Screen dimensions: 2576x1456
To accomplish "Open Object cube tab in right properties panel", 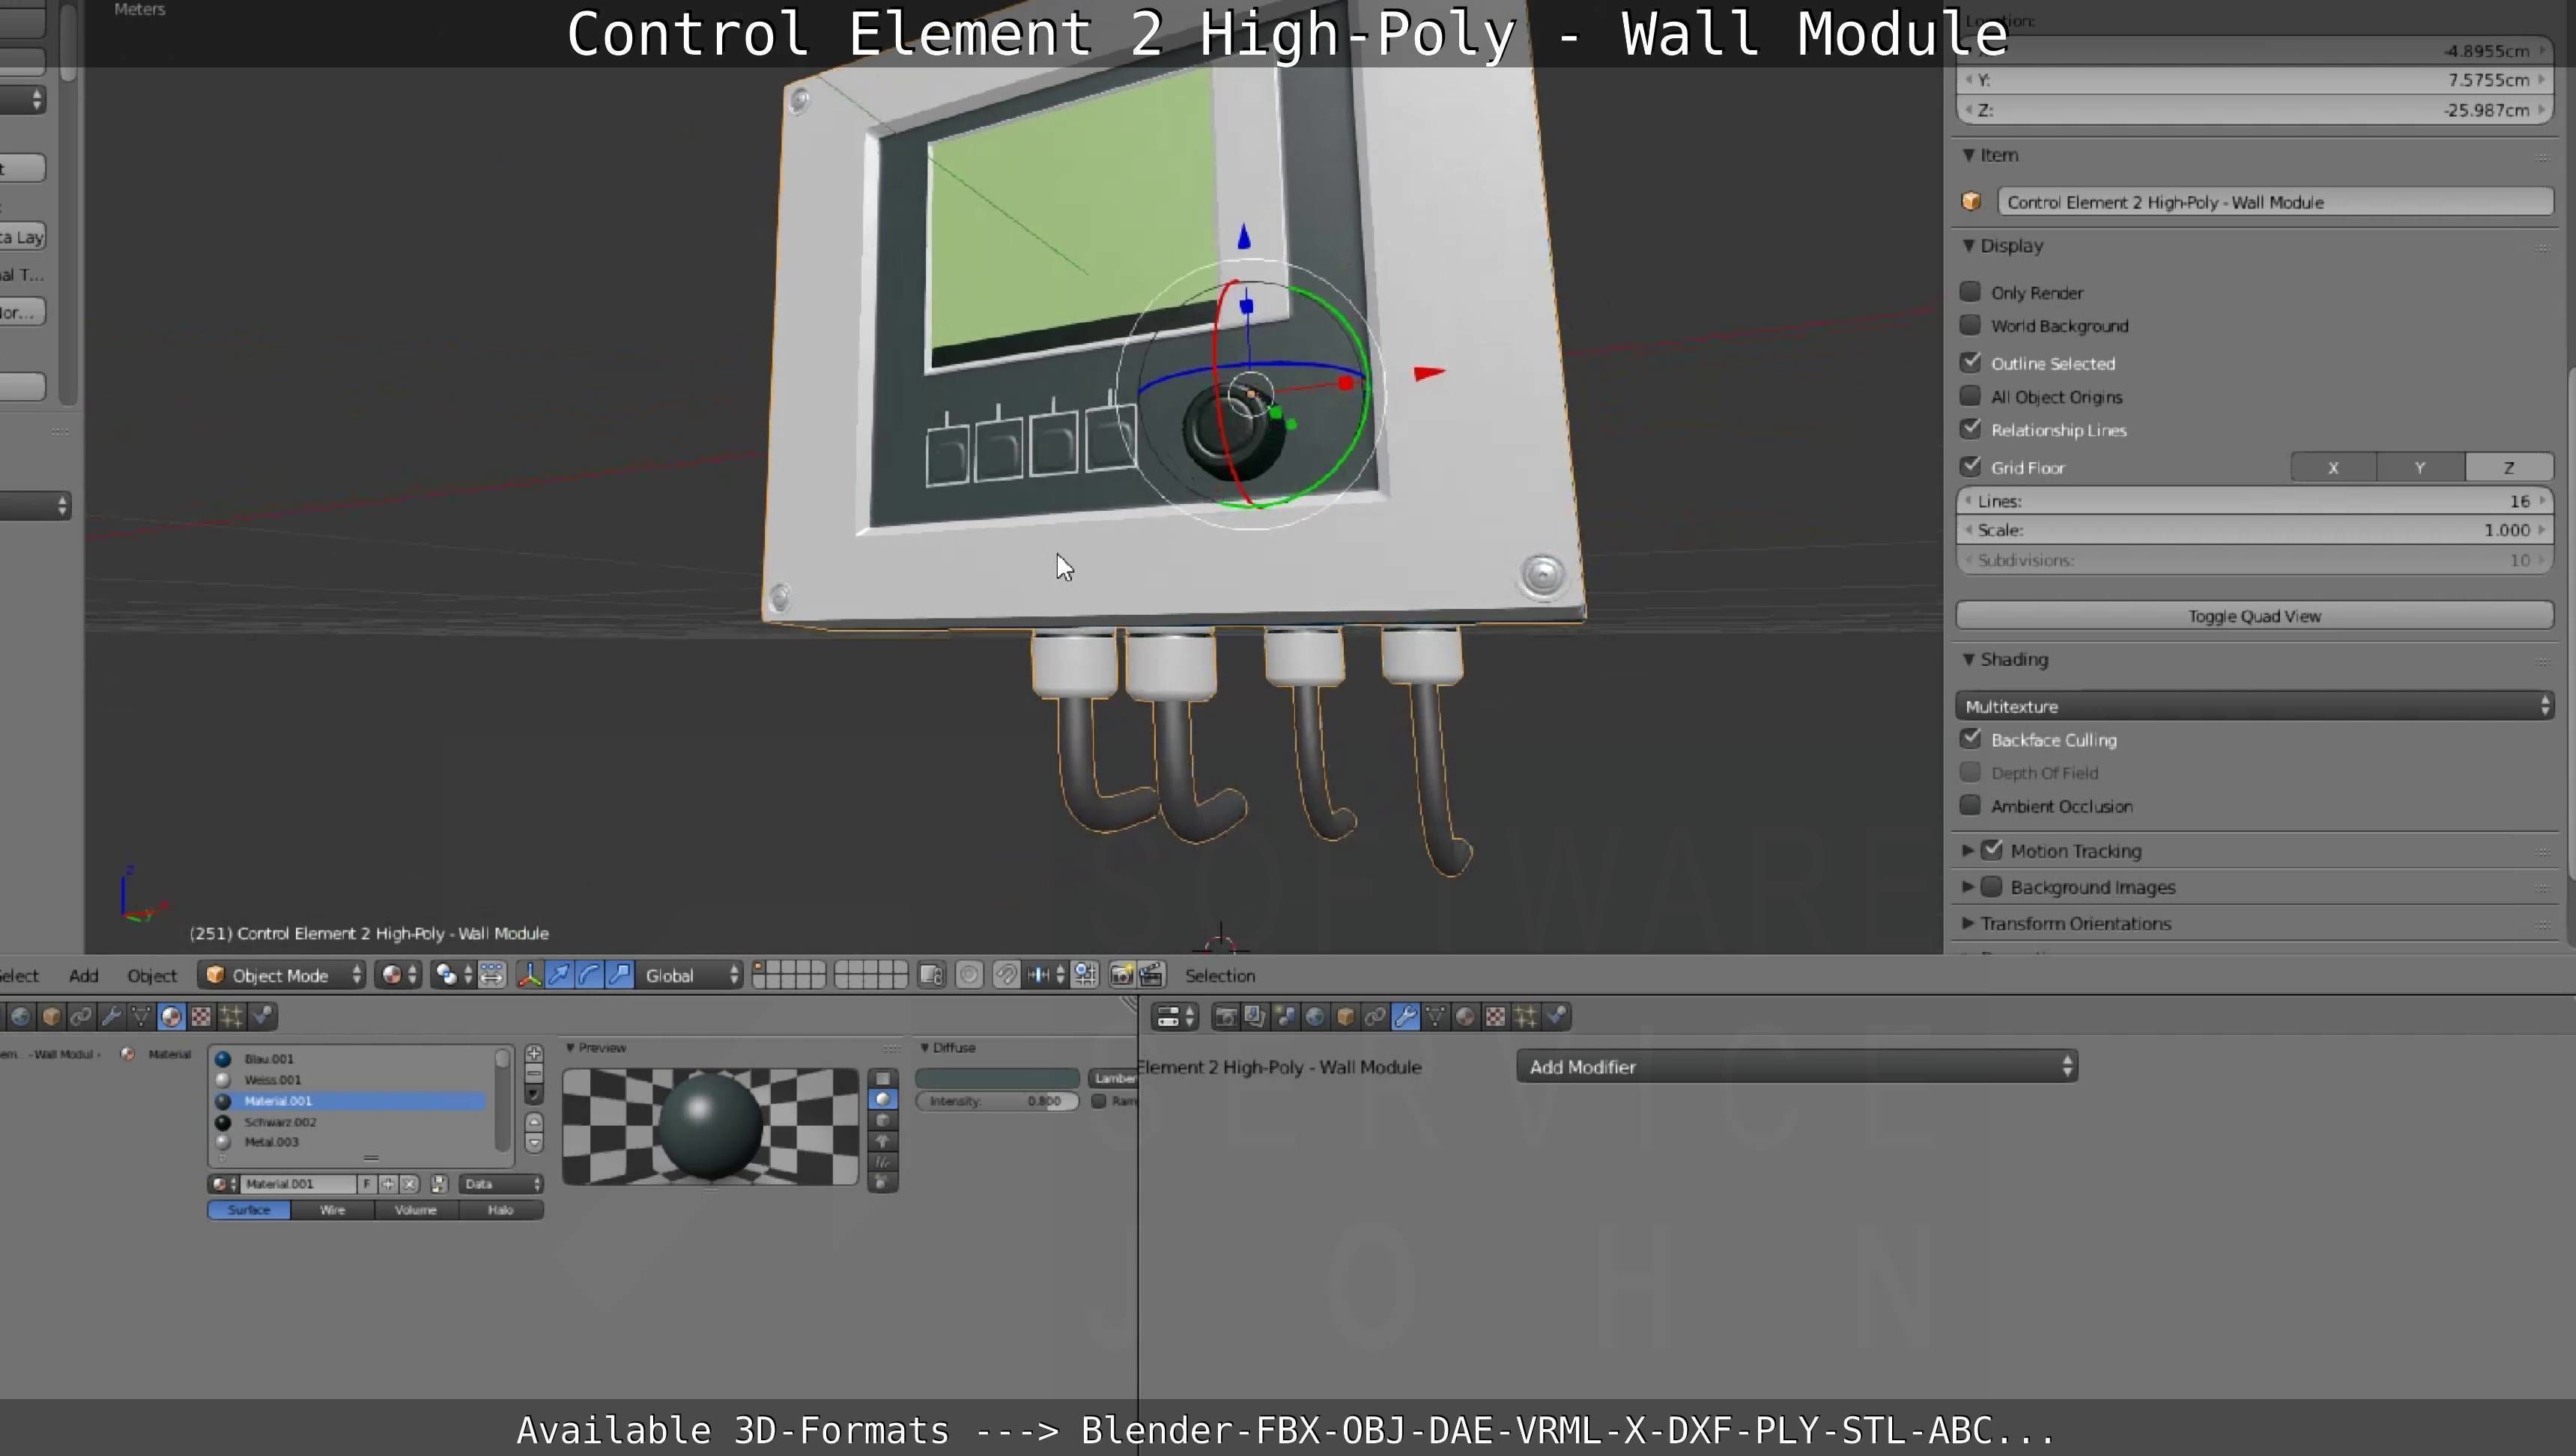I will (1345, 1017).
